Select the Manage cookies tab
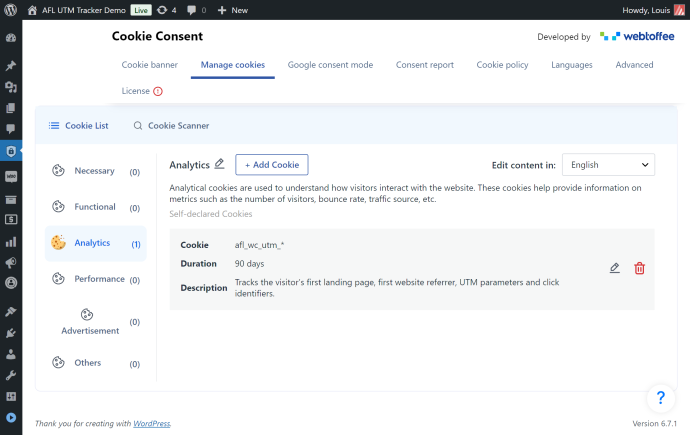 point(233,65)
